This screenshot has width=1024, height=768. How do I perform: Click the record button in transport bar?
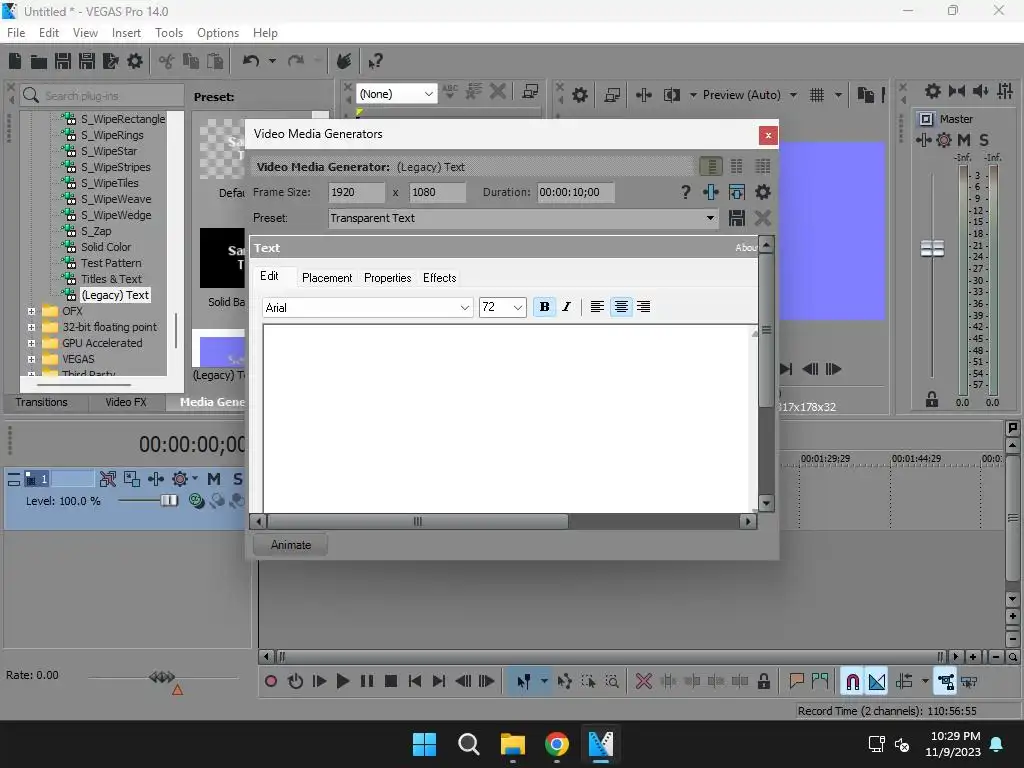pyautogui.click(x=271, y=682)
